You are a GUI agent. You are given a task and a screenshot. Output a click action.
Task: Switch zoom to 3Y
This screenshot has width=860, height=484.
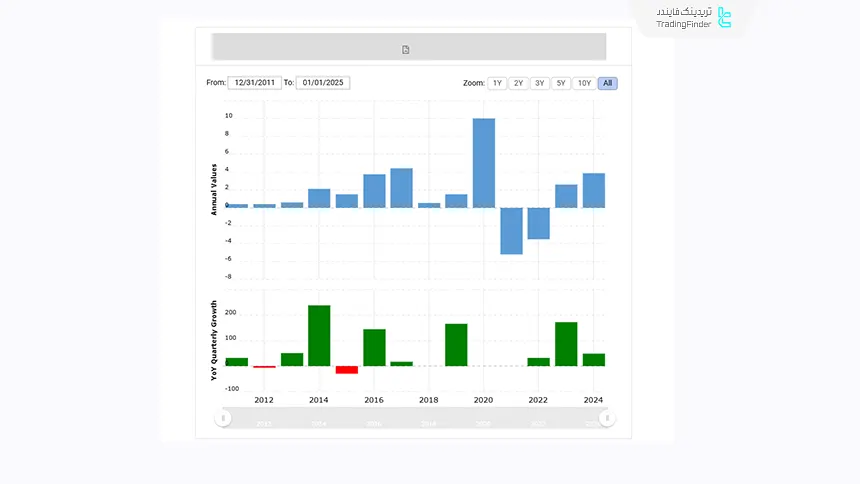point(540,83)
